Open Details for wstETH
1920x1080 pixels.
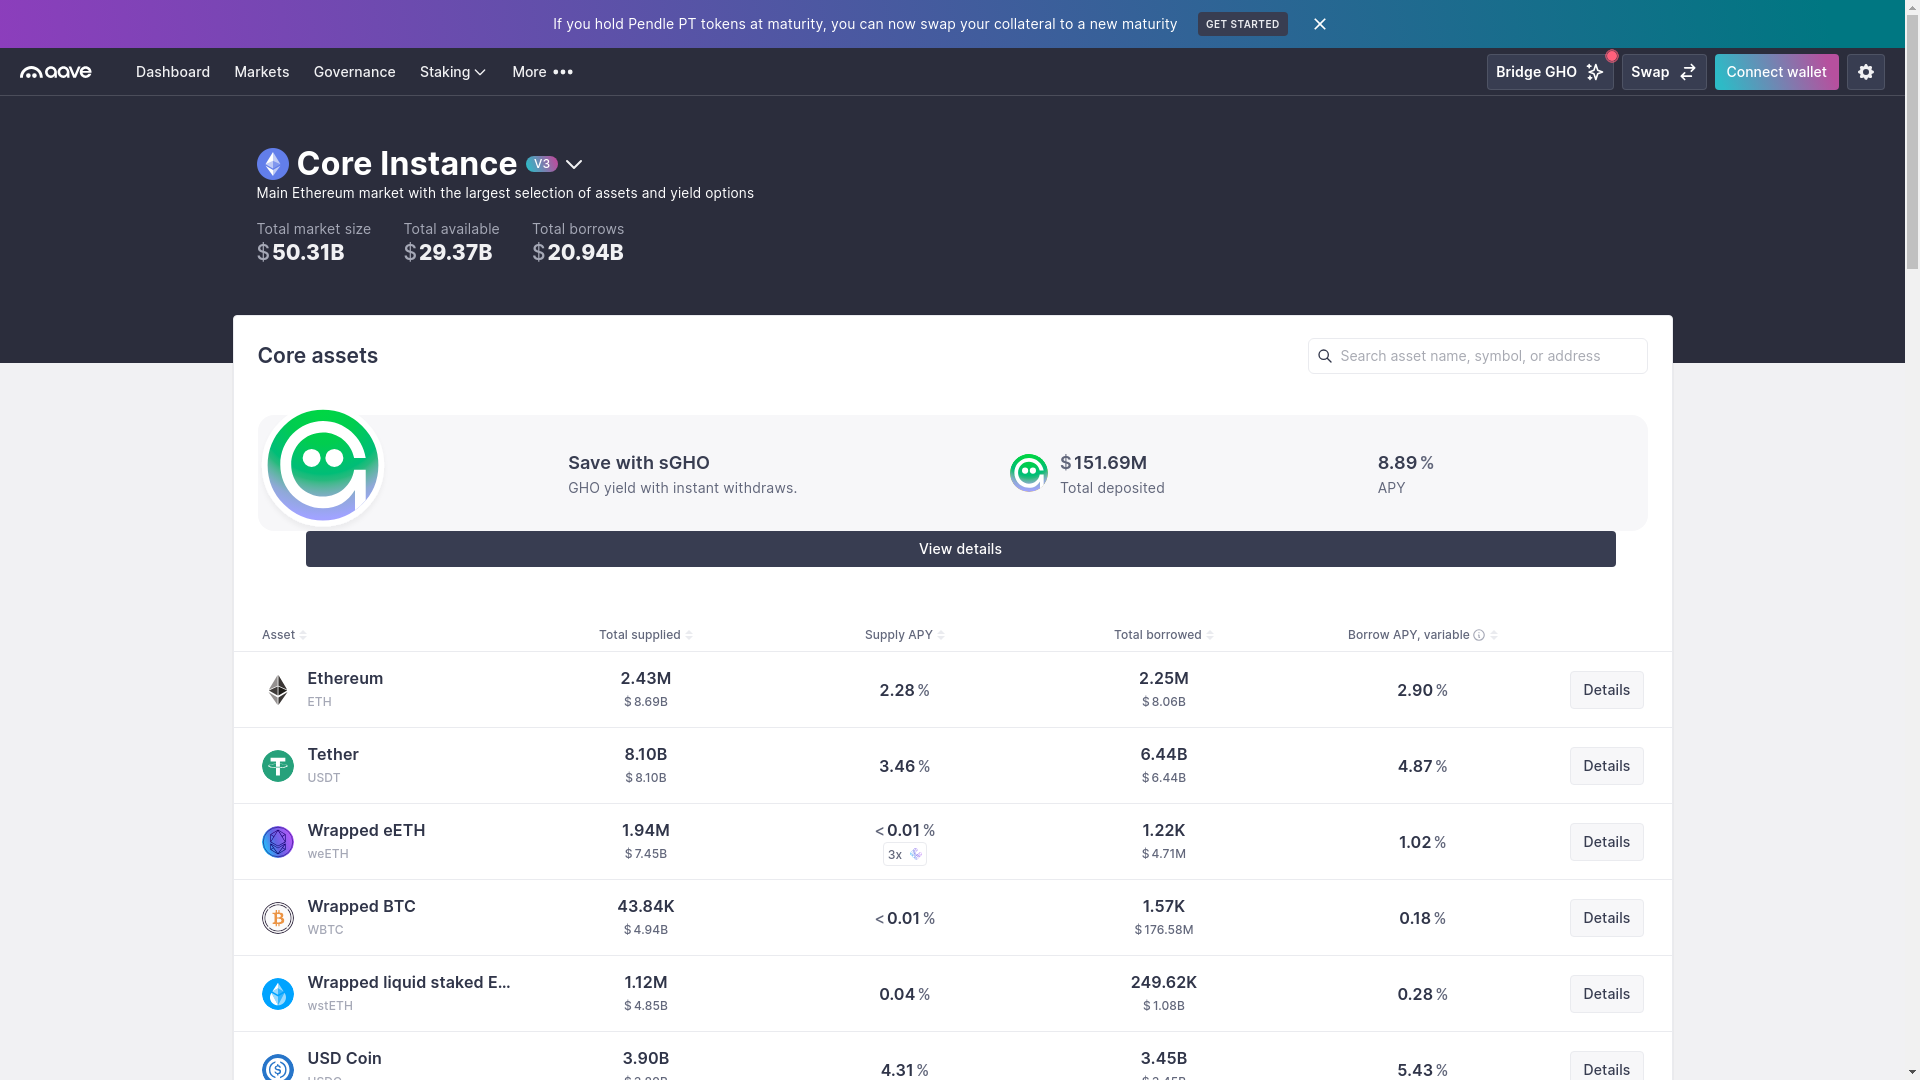click(1606, 994)
